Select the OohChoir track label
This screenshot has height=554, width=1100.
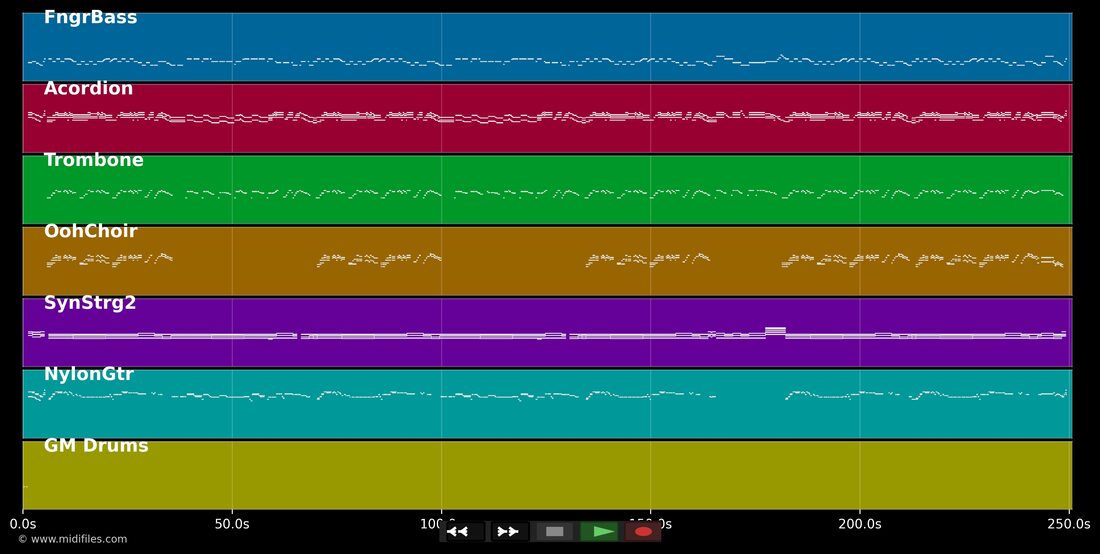pyautogui.click(x=90, y=231)
